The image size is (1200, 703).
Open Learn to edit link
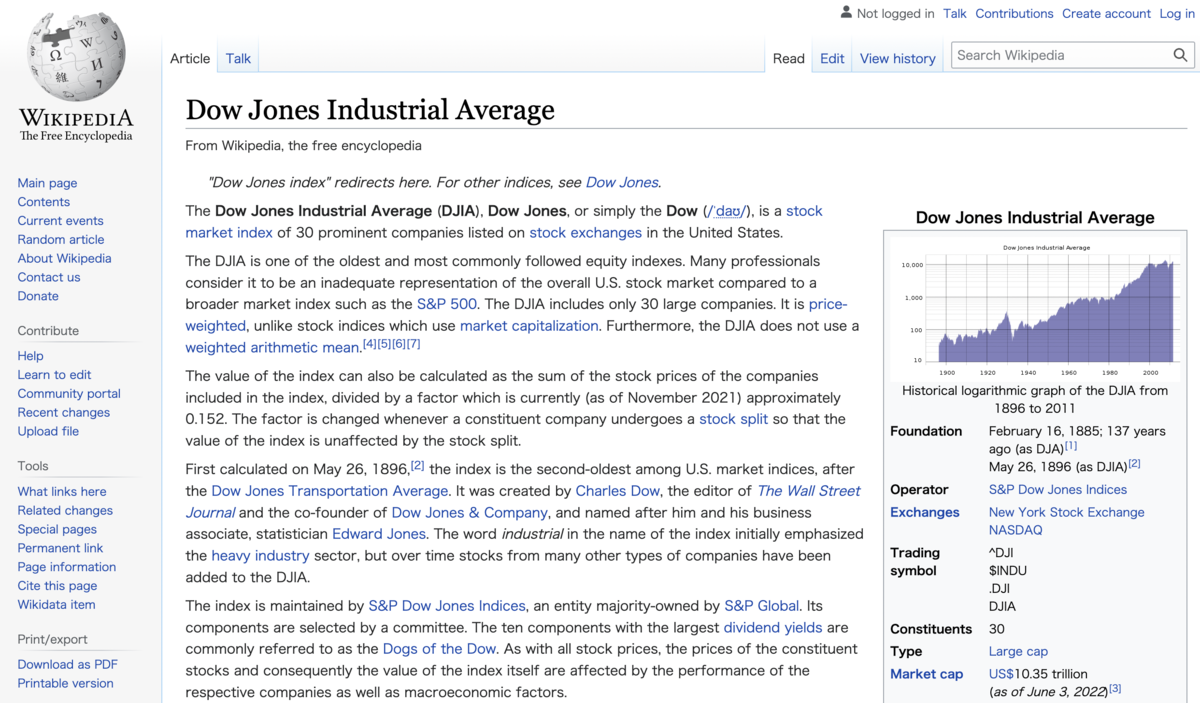[54, 375]
